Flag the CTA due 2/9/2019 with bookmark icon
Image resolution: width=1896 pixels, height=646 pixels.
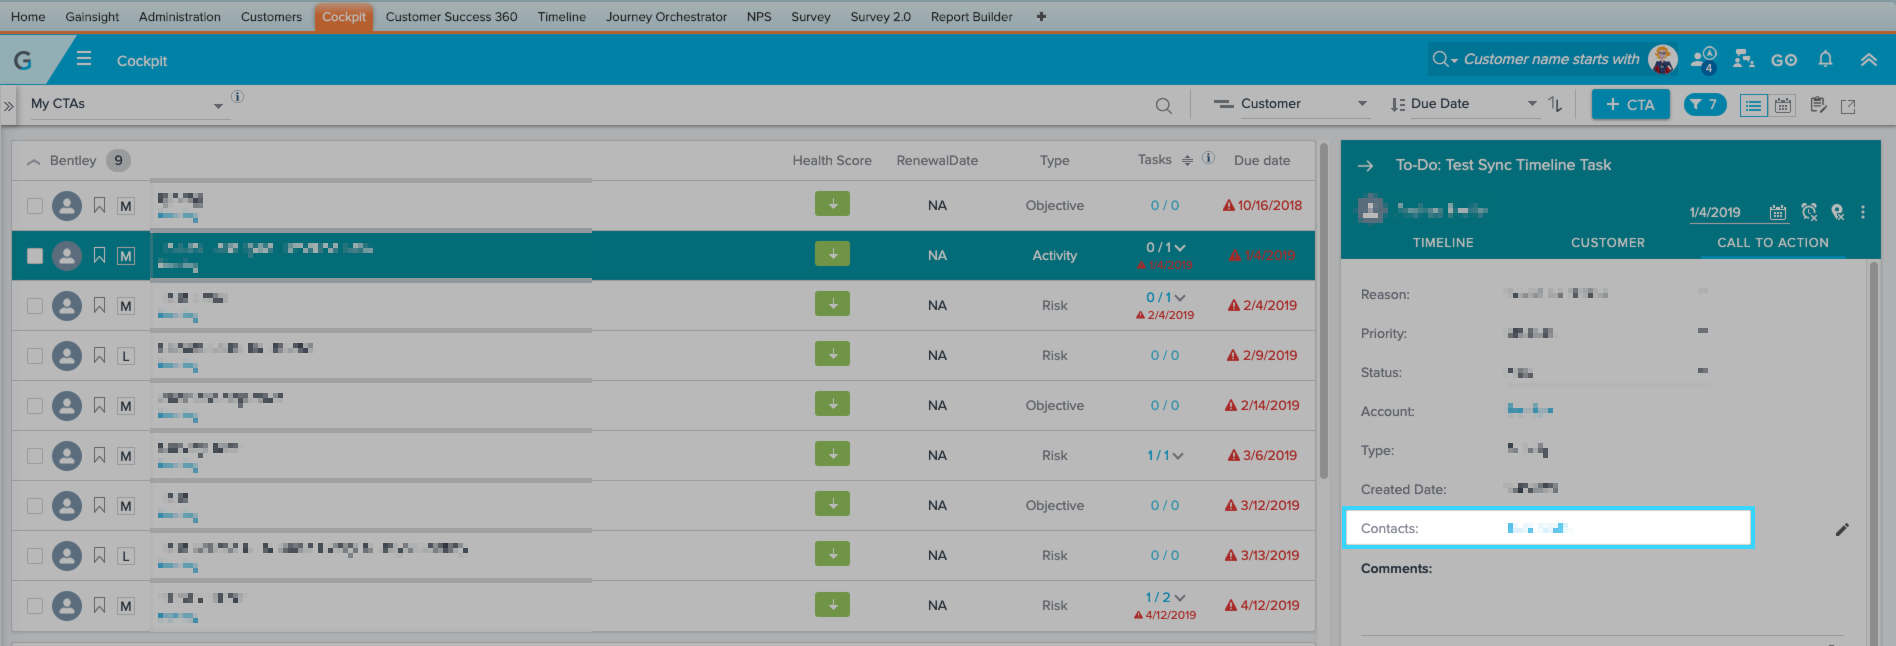coord(99,355)
